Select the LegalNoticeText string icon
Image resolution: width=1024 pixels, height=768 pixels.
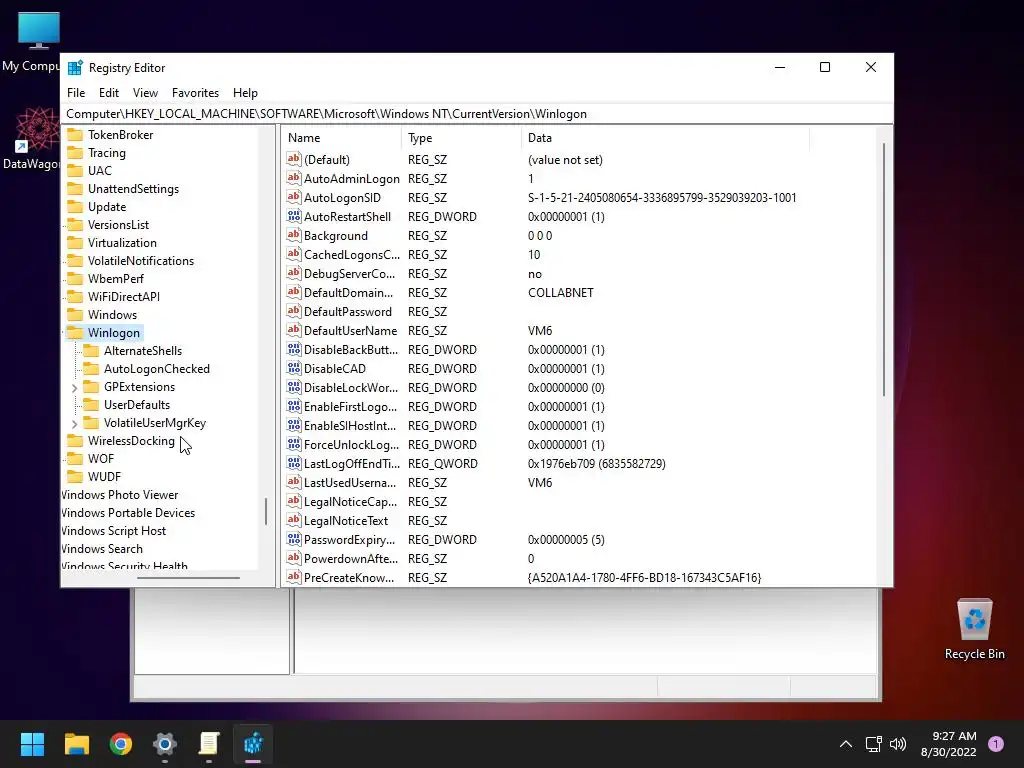294,520
